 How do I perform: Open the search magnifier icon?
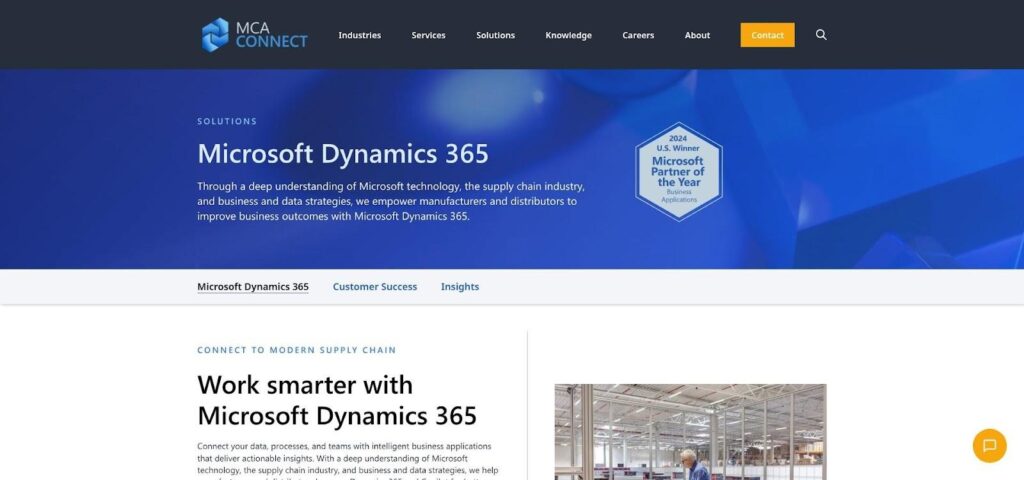tap(821, 35)
